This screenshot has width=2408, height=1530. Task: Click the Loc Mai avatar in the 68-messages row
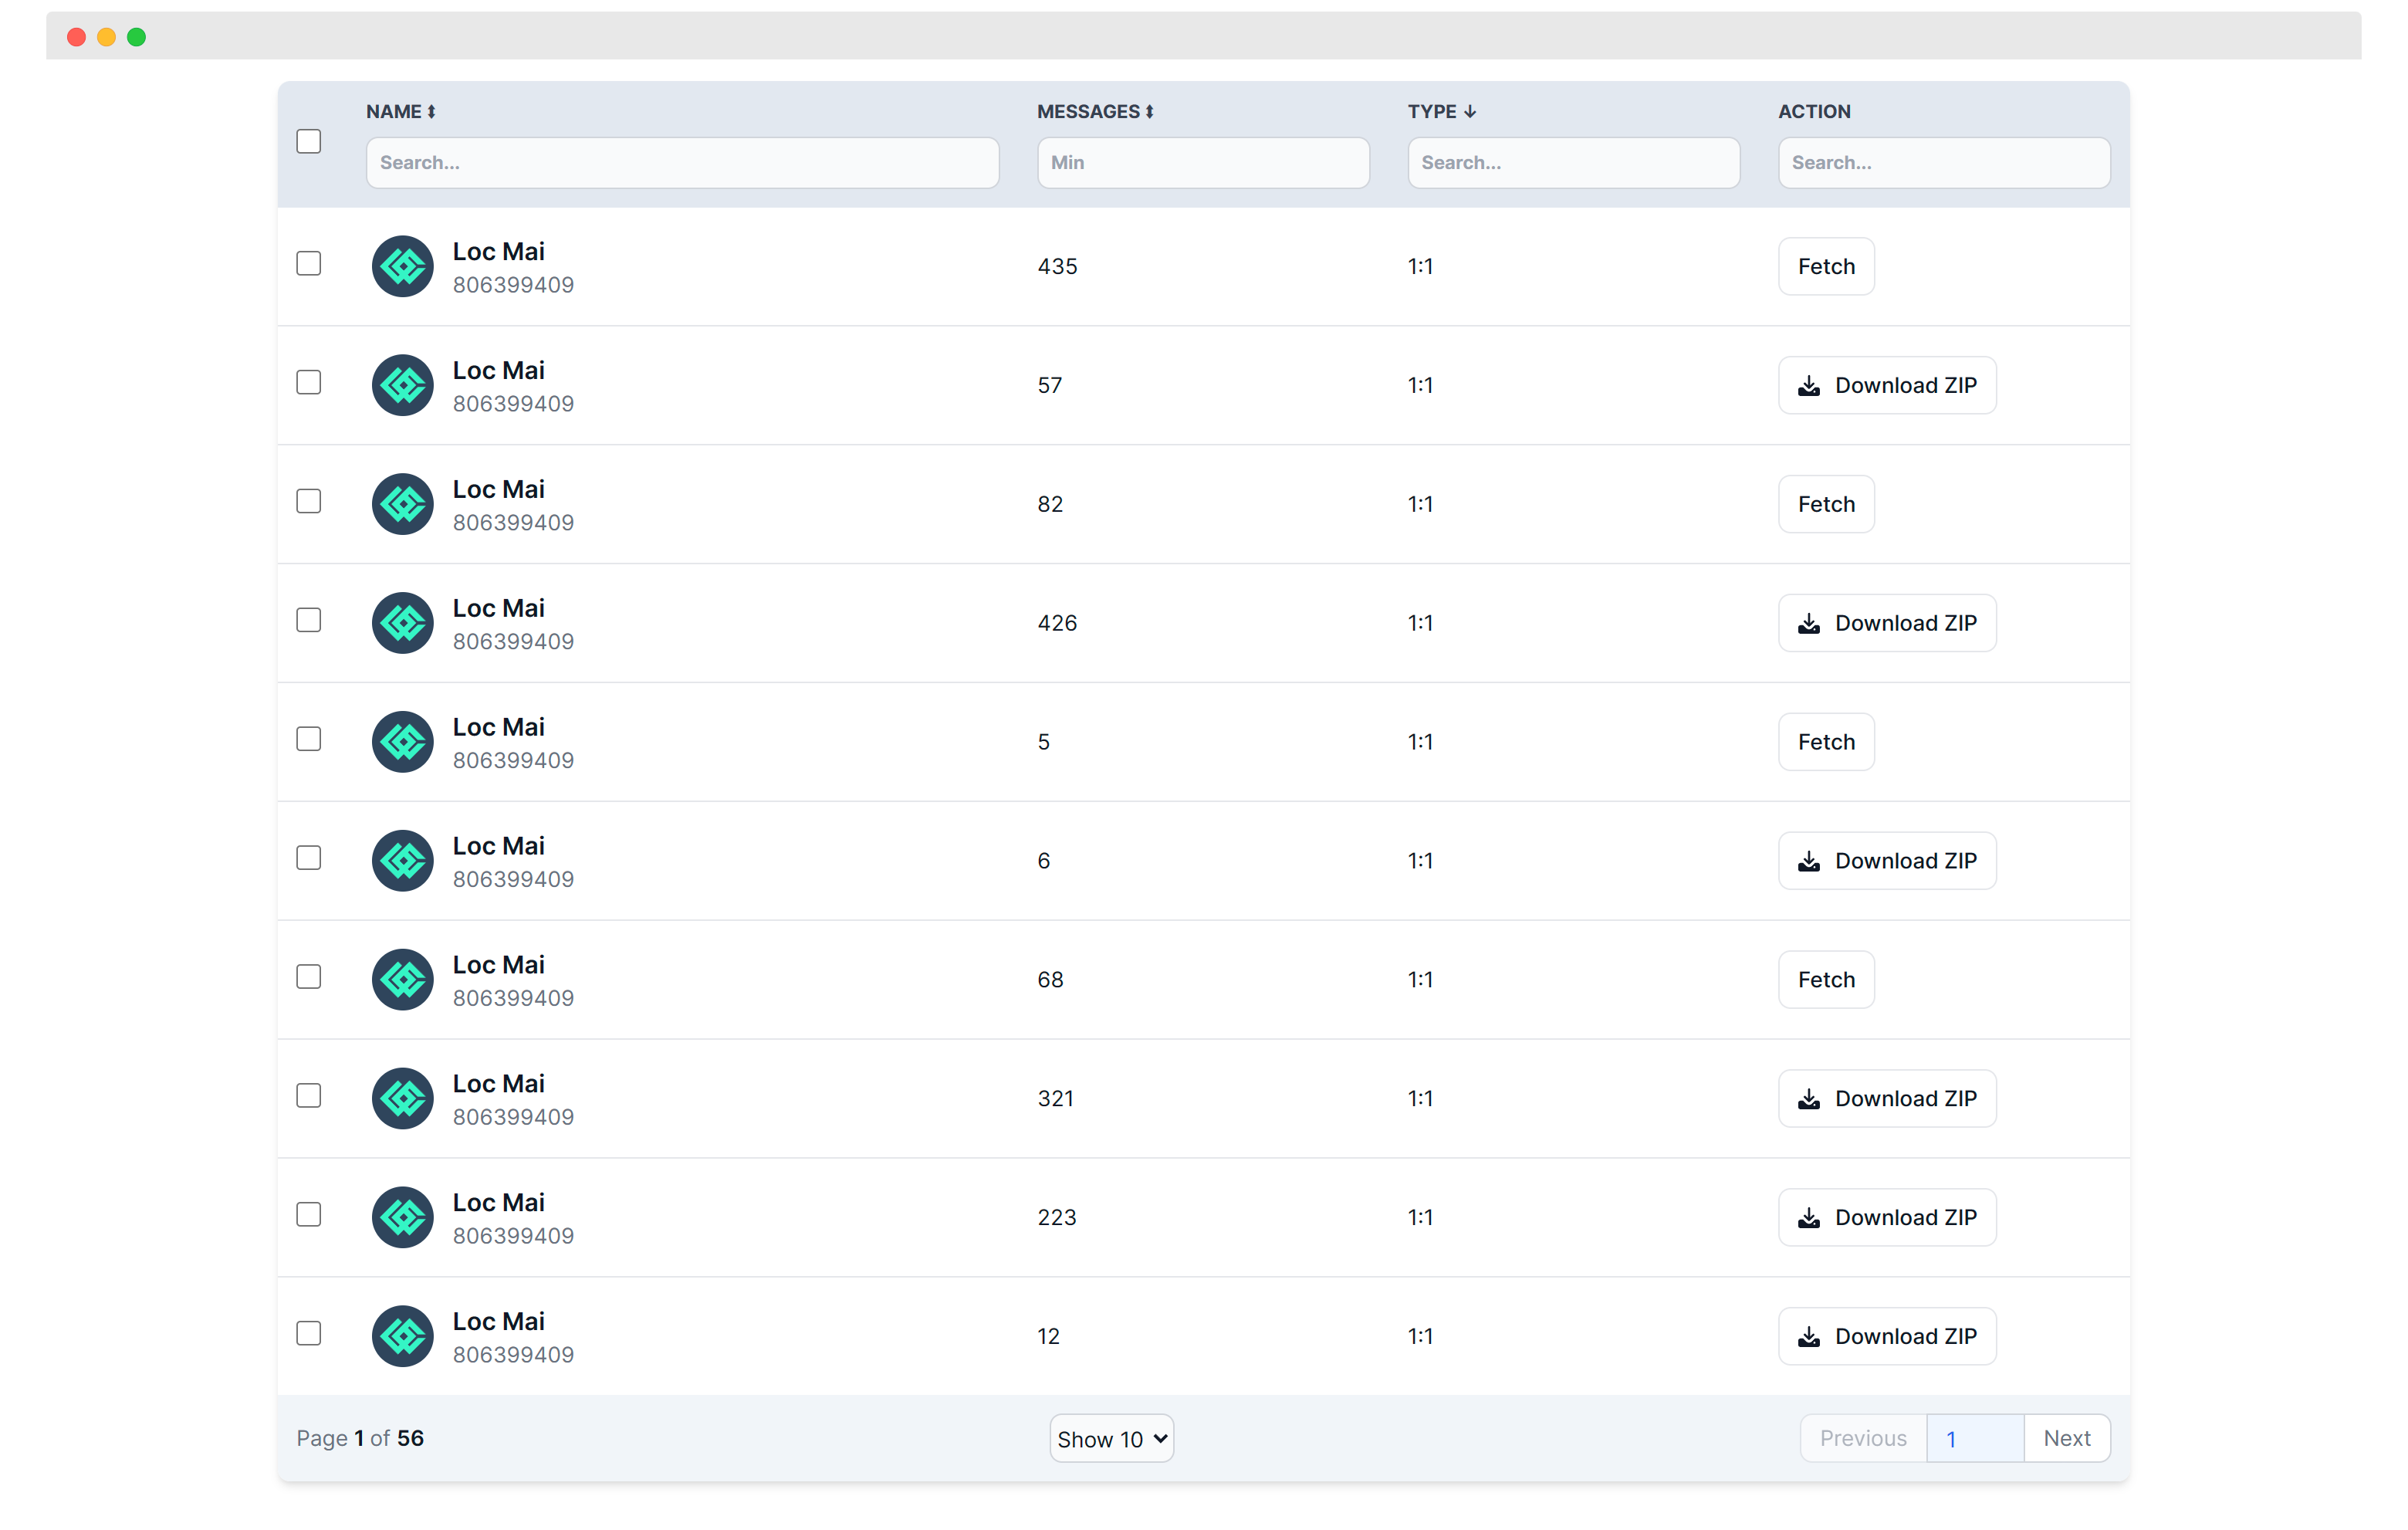point(402,979)
